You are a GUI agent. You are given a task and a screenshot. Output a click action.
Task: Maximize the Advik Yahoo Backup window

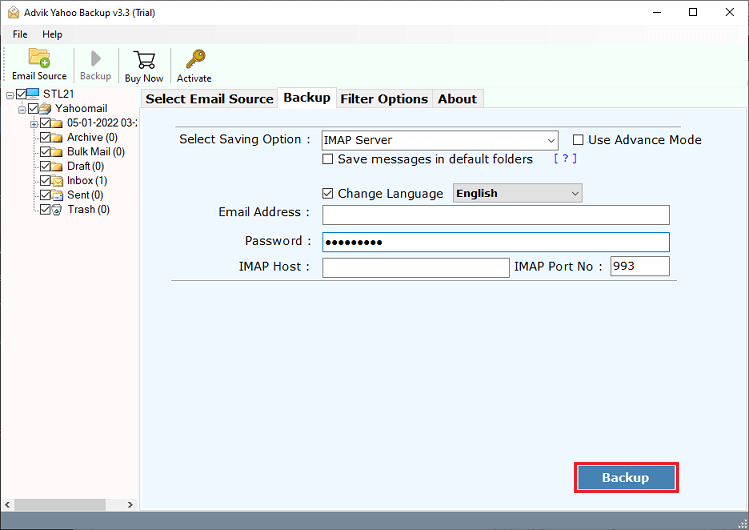(x=693, y=12)
